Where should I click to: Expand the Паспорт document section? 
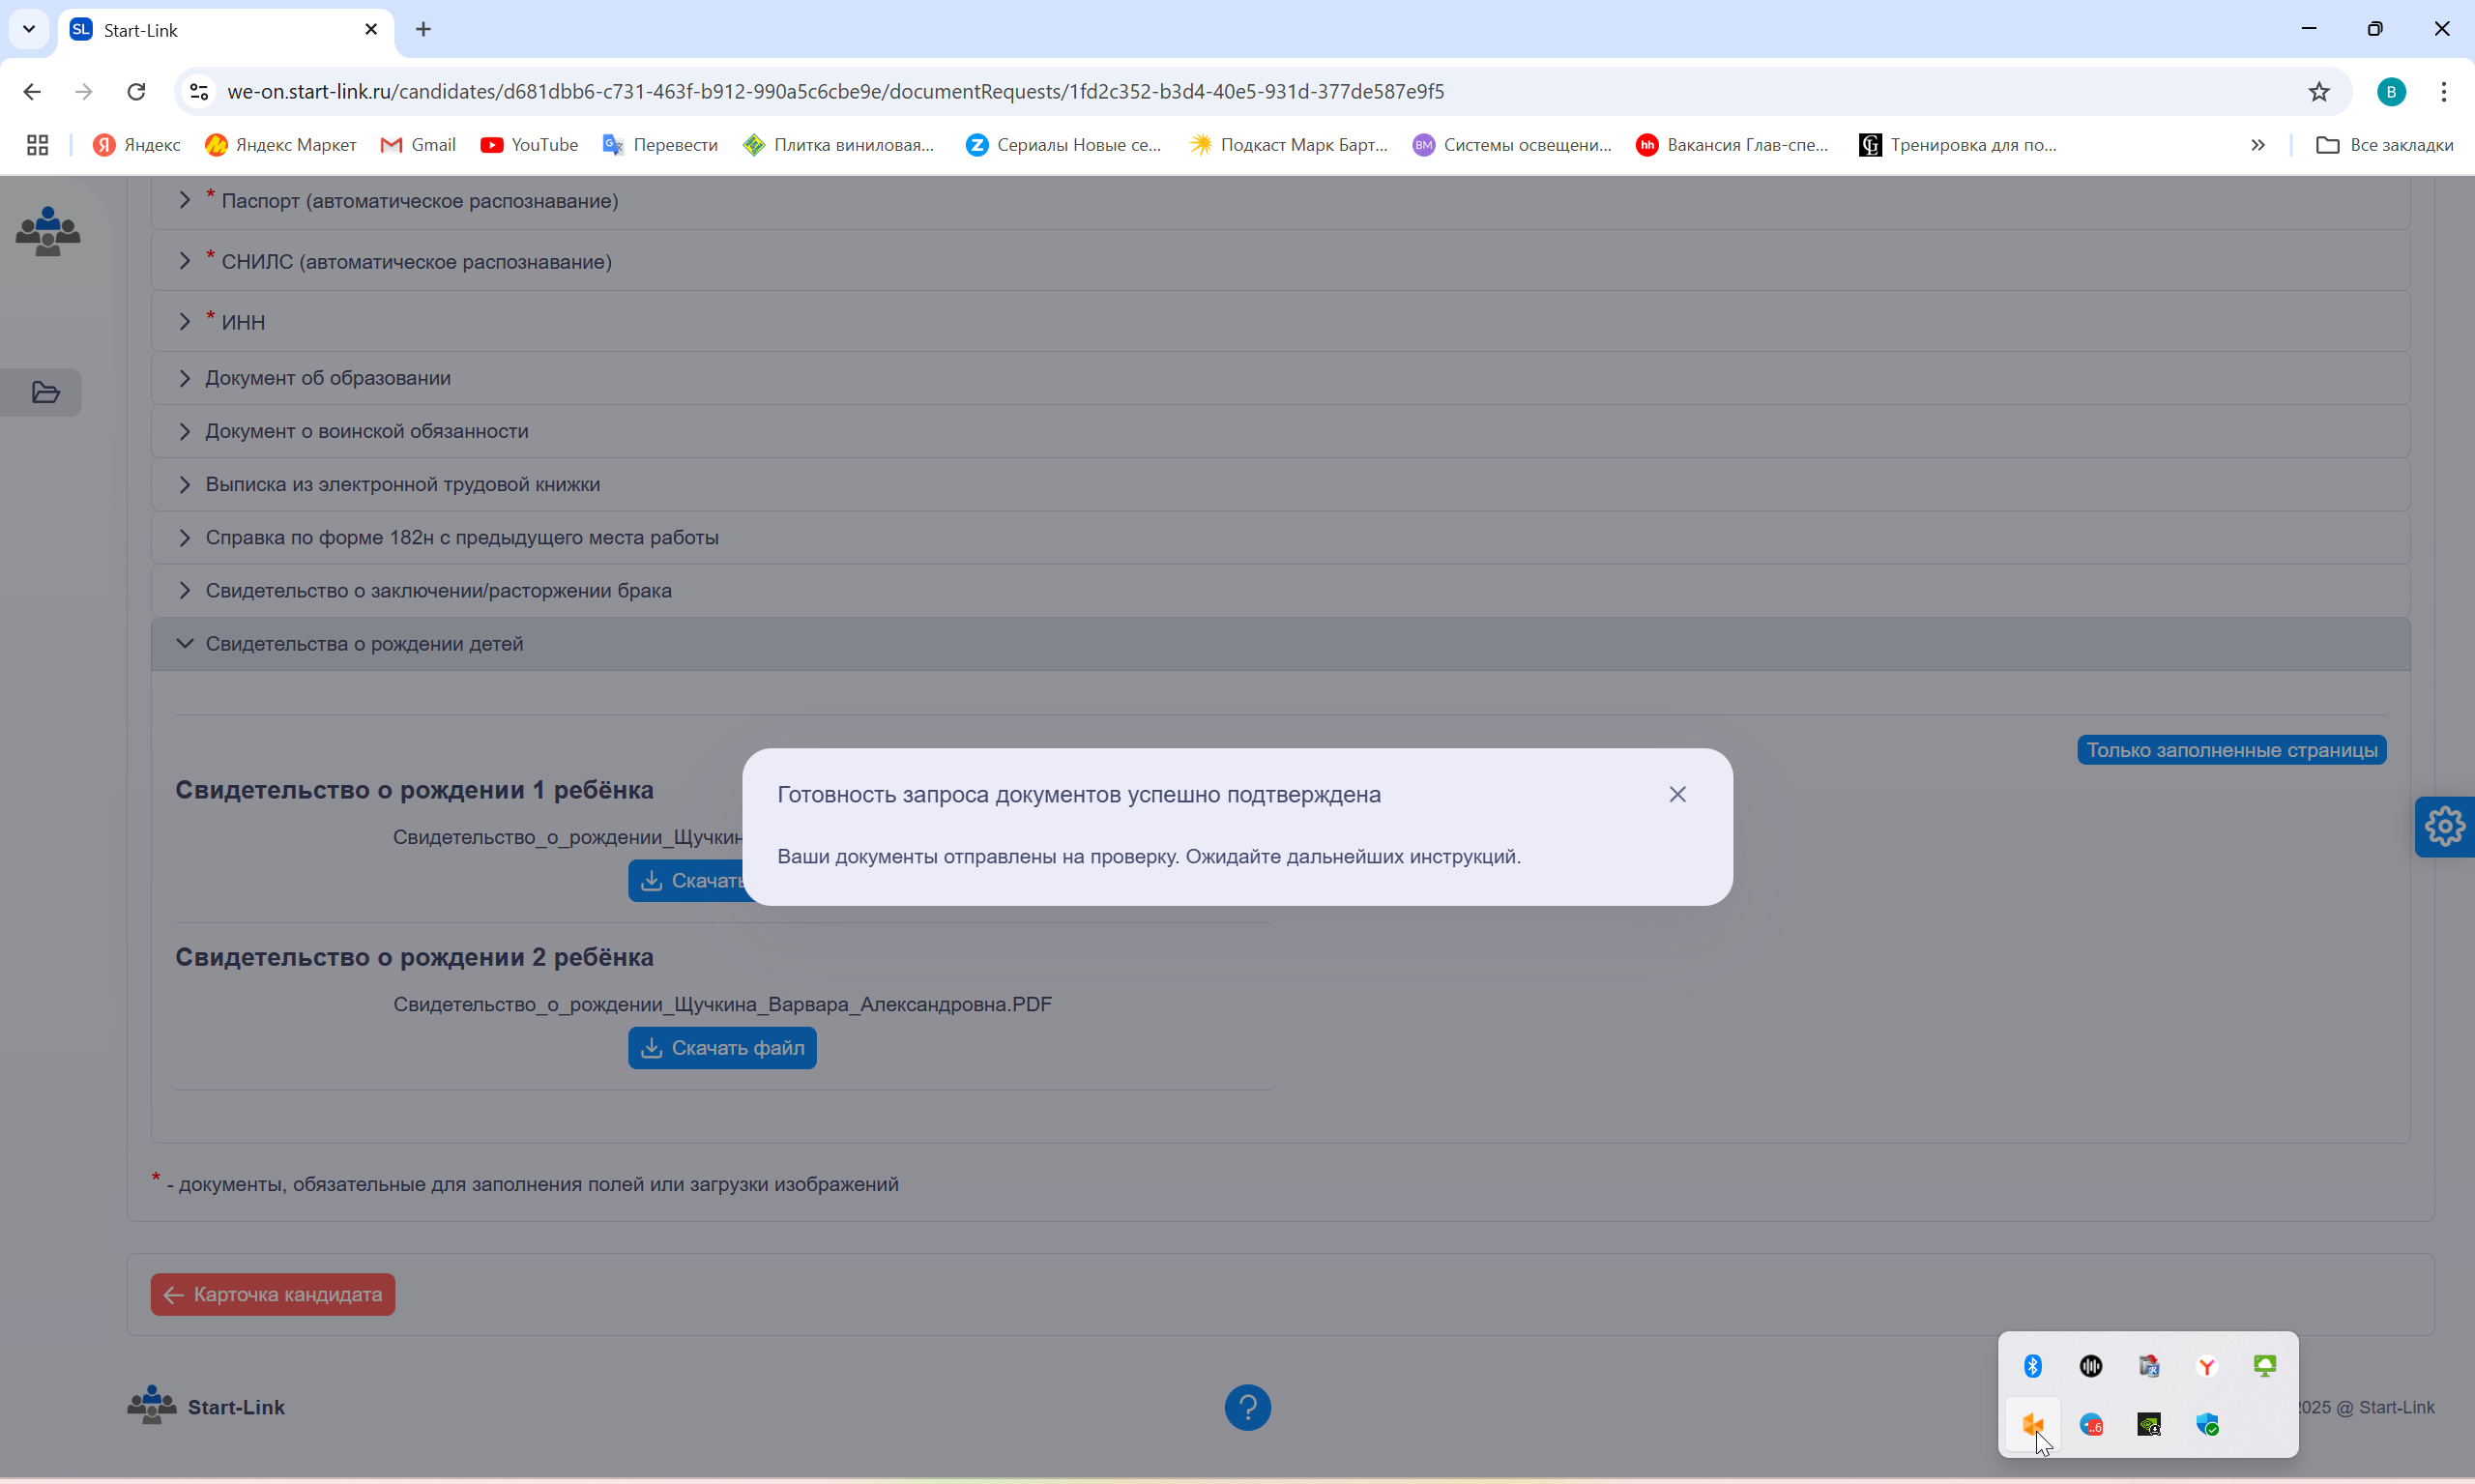[1280, 201]
